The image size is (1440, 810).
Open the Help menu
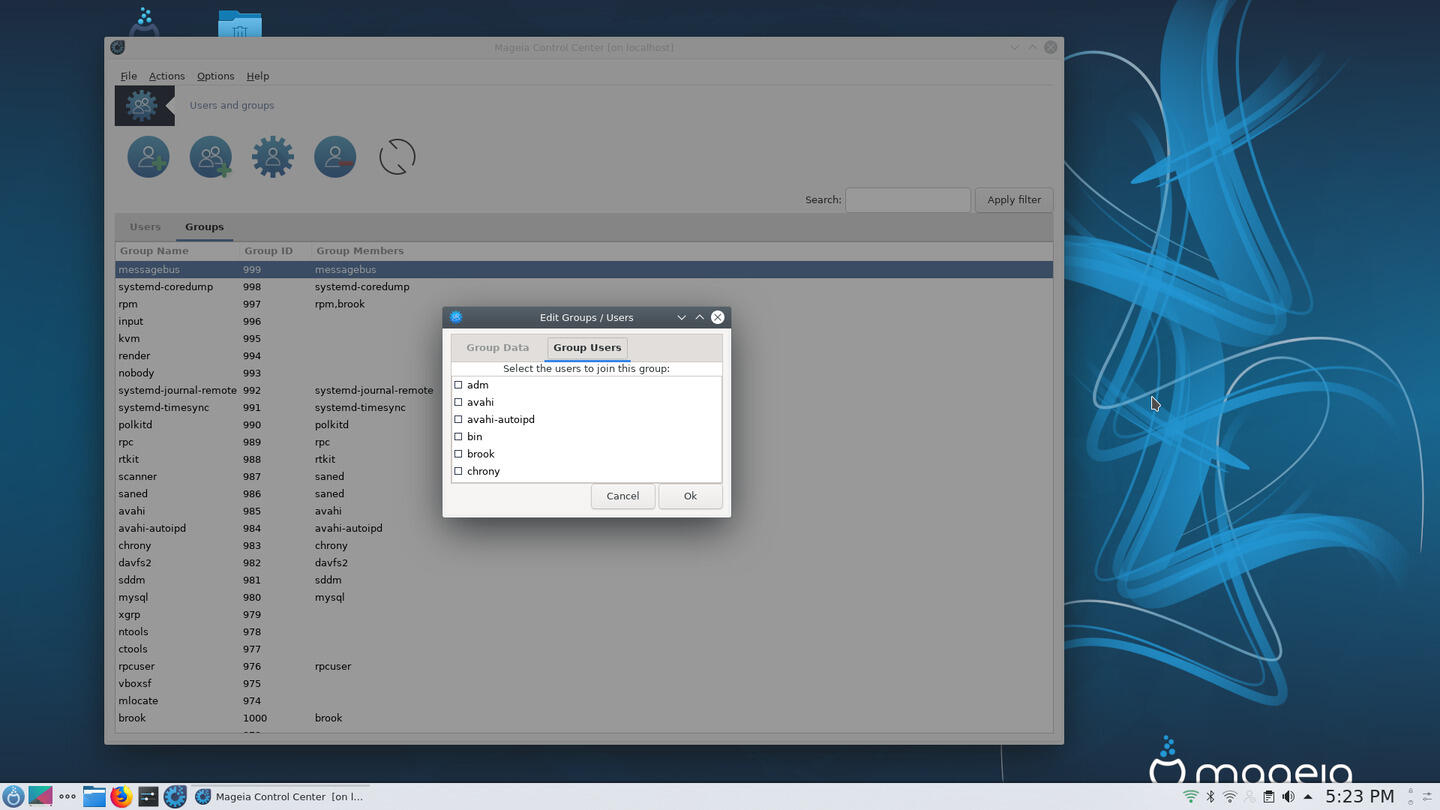258,76
